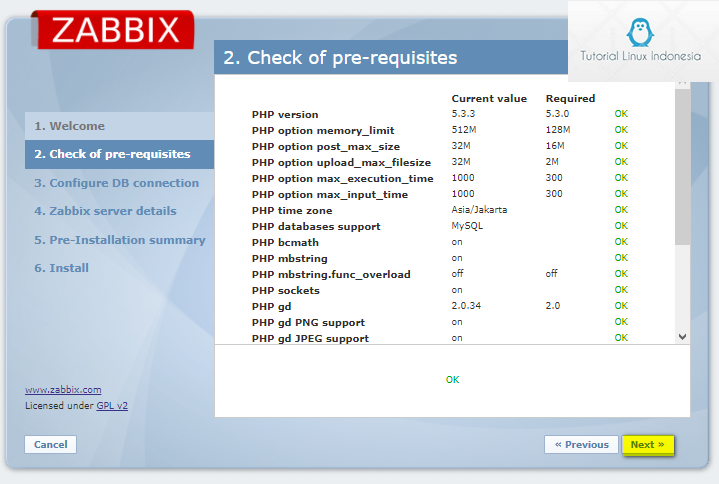The height and width of the screenshot is (484, 719).
Task: Click the ZABBIX logo
Action: tap(113, 29)
